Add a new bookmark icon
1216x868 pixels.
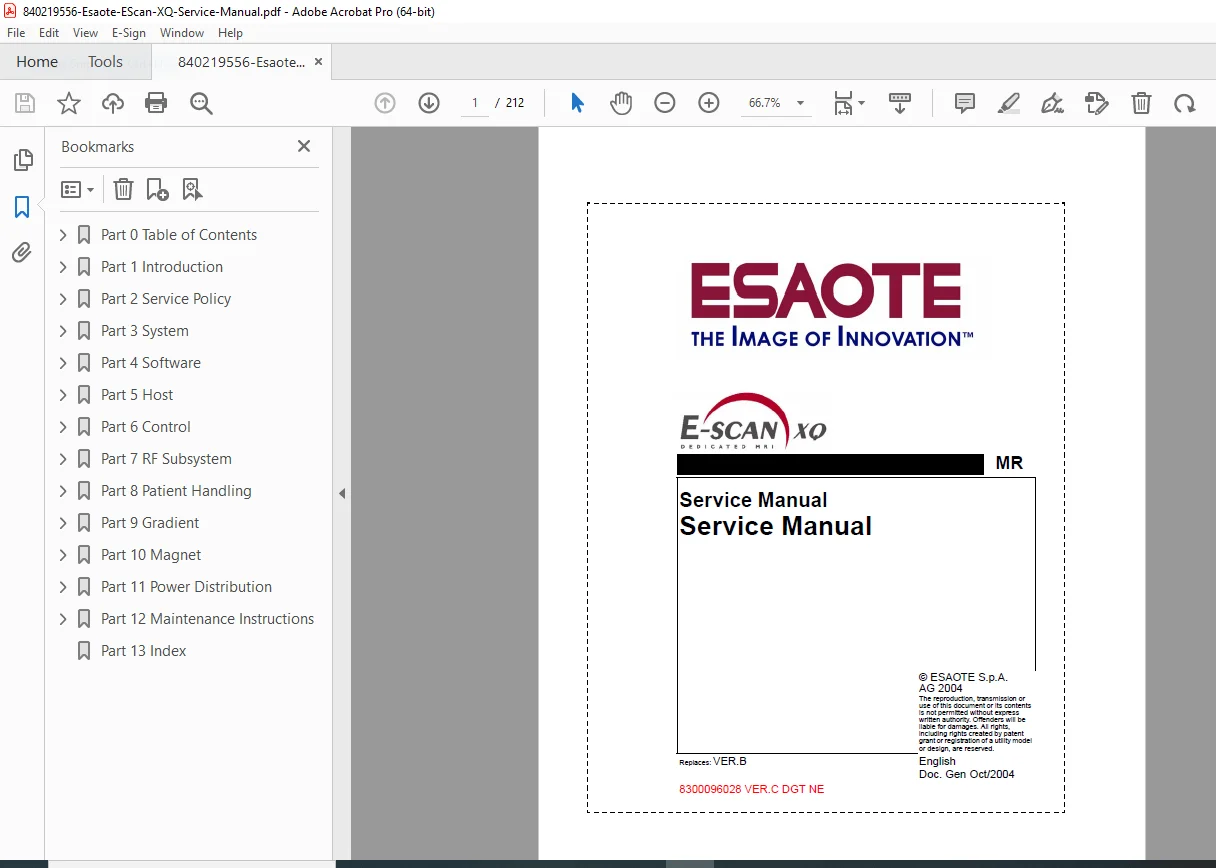pos(157,189)
